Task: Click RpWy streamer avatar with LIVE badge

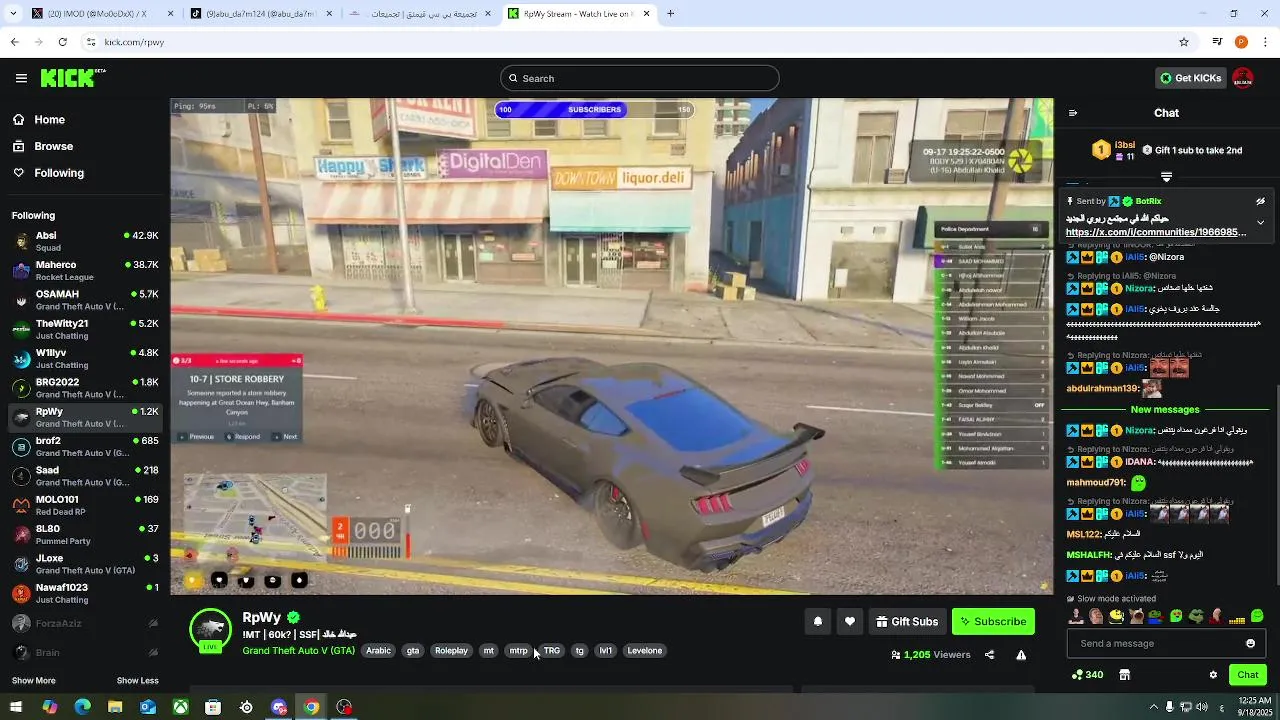Action: [211, 630]
